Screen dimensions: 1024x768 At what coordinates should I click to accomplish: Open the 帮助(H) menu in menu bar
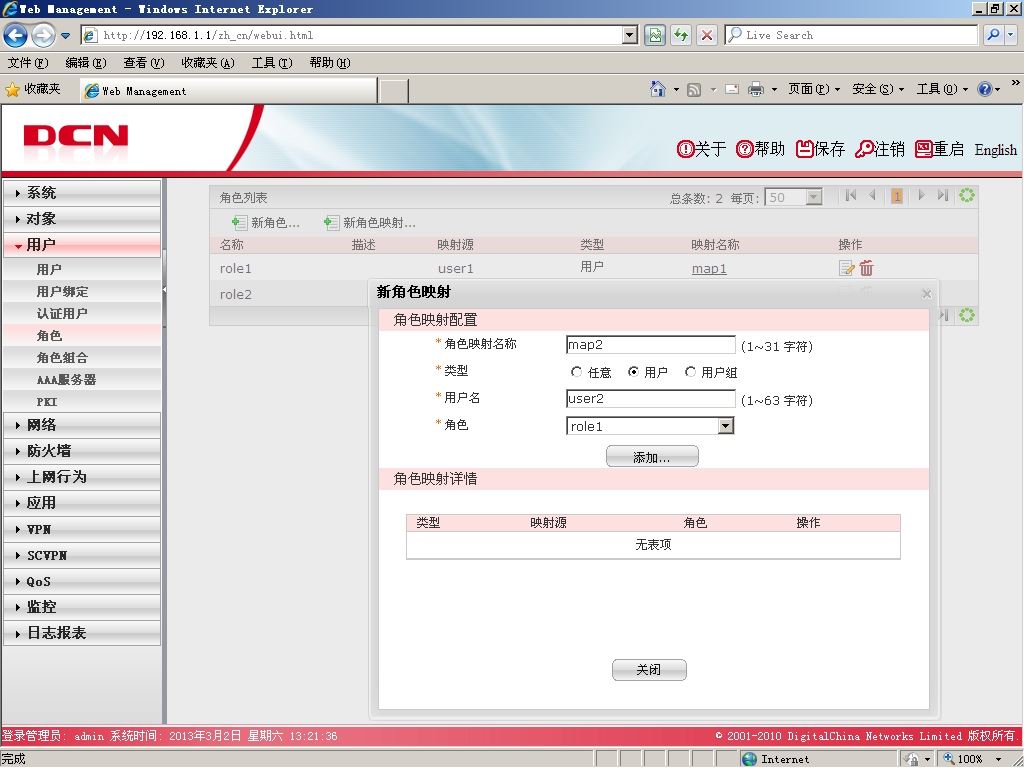click(x=330, y=63)
